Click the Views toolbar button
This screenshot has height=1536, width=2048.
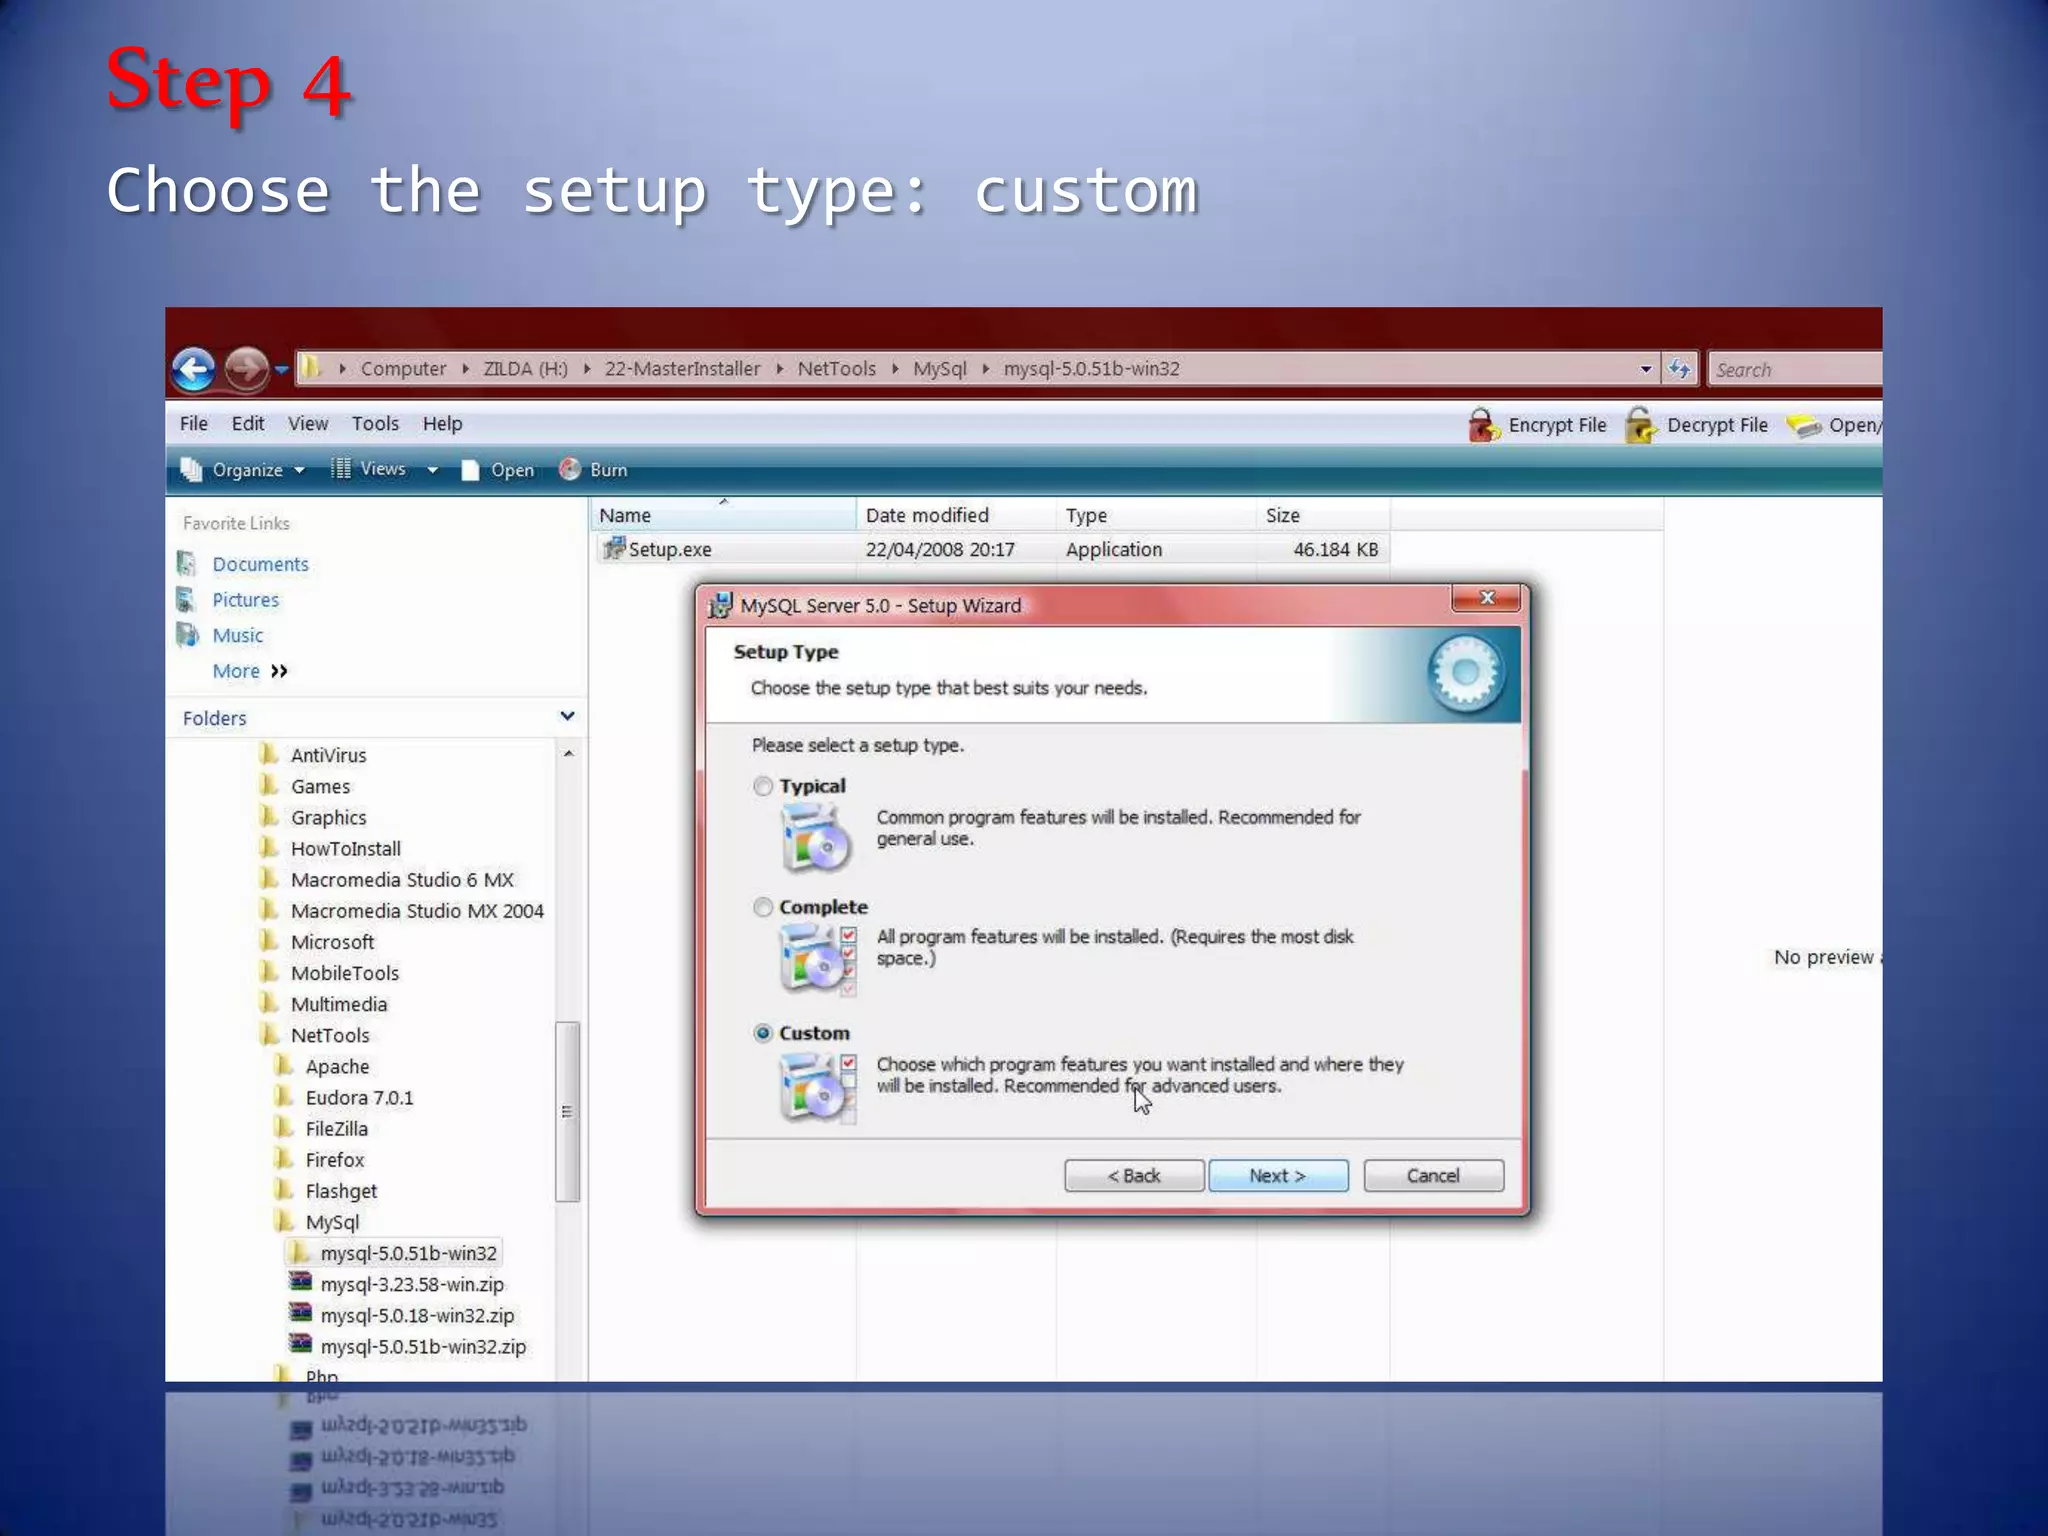coord(369,469)
